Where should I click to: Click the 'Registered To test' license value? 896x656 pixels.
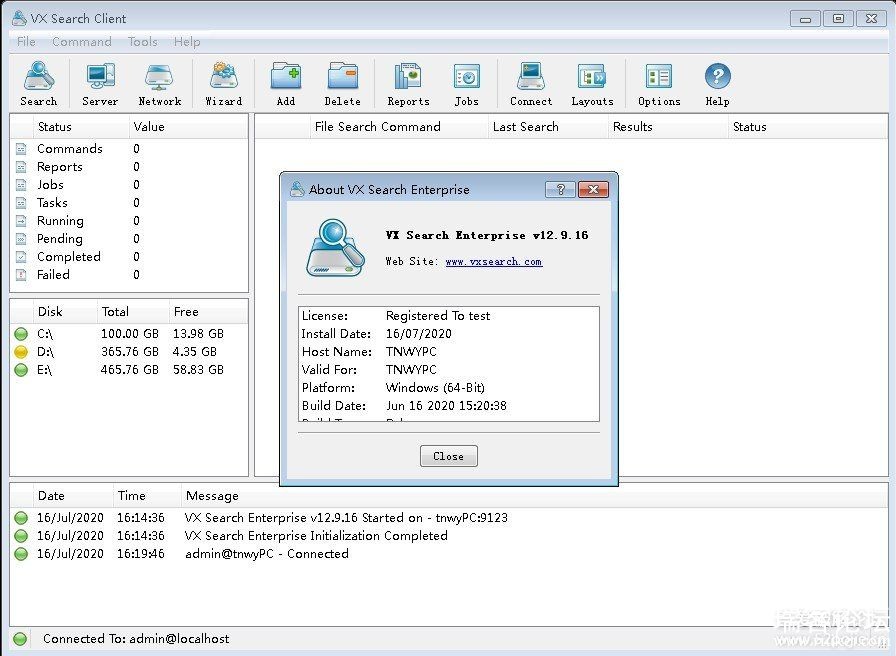pyautogui.click(x=438, y=316)
